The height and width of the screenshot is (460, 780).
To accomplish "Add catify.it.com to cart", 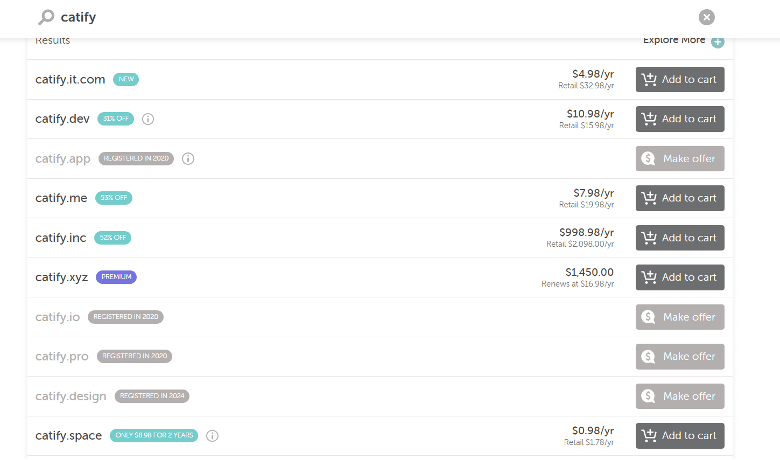I will click(x=680, y=80).
